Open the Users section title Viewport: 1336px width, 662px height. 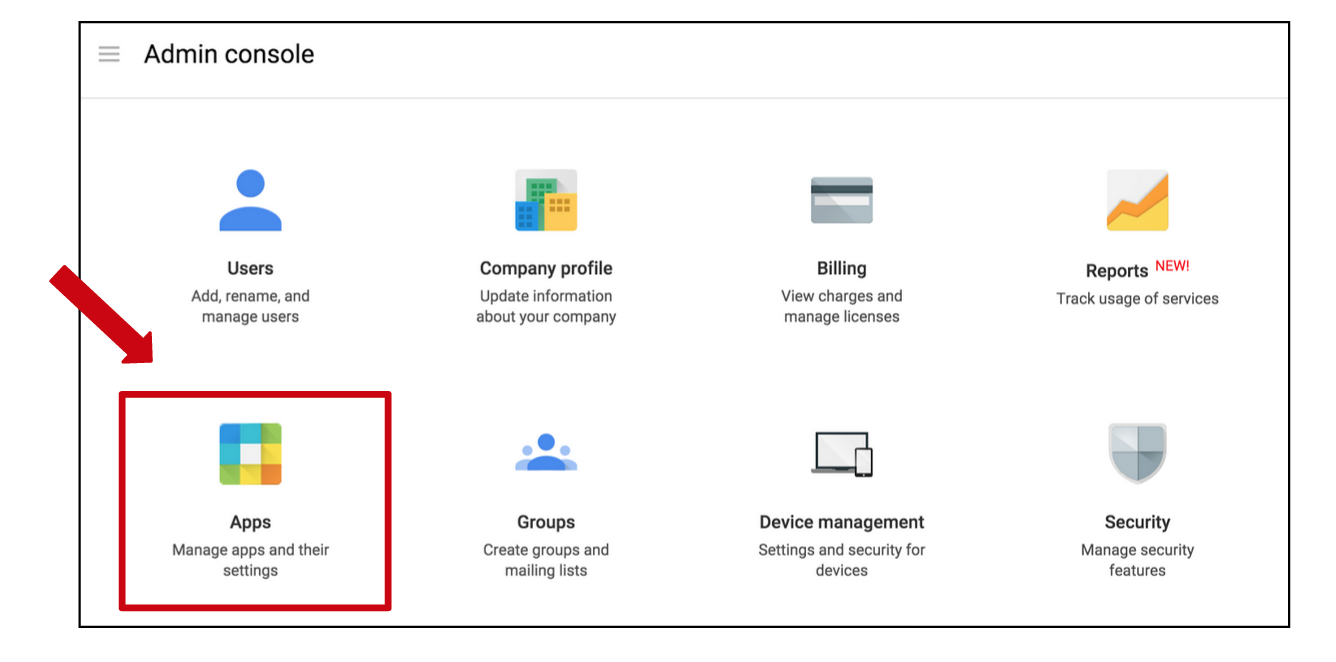(x=250, y=268)
